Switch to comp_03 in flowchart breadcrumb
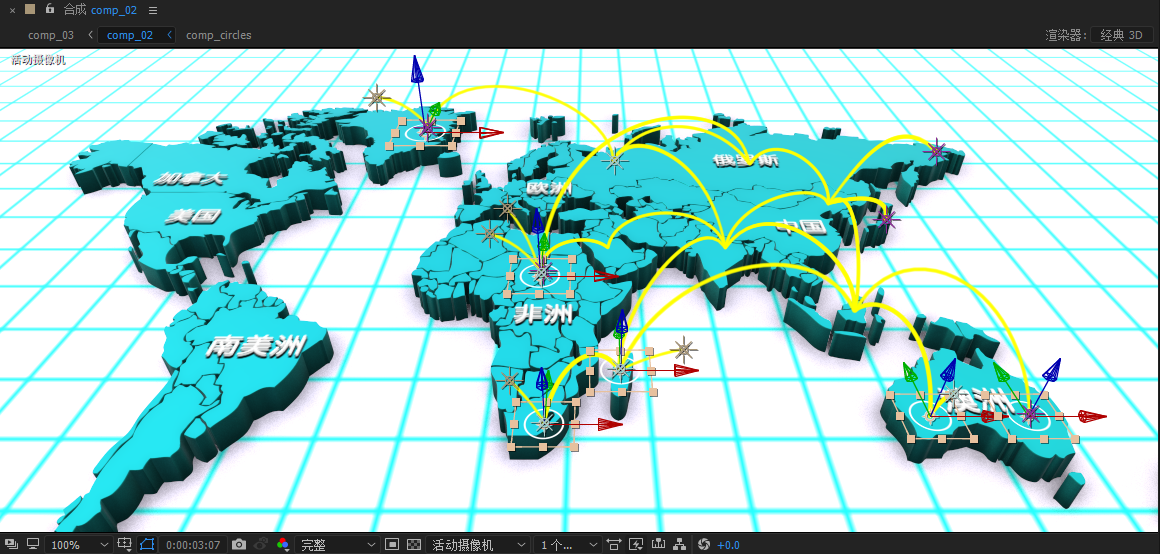Viewport: 1160px width, 554px height. (x=51, y=35)
